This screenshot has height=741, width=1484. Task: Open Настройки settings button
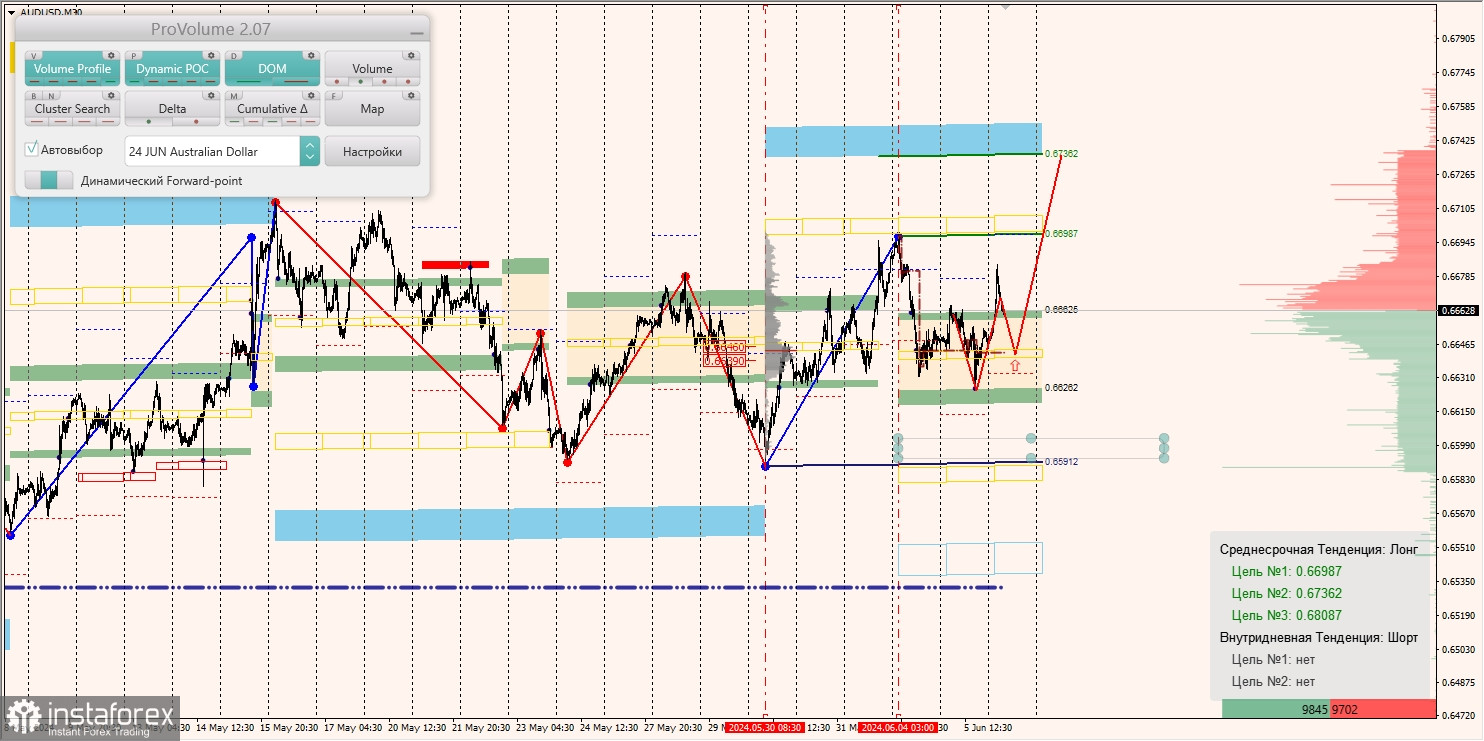(x=372, y=151)
